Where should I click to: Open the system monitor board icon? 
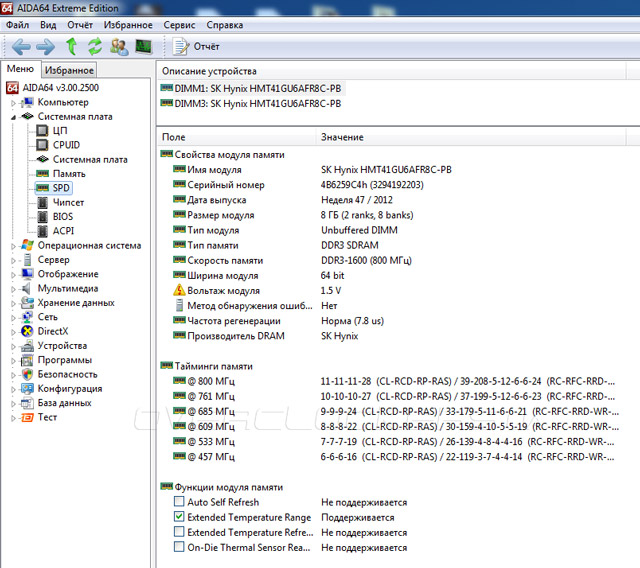(143, 47)
